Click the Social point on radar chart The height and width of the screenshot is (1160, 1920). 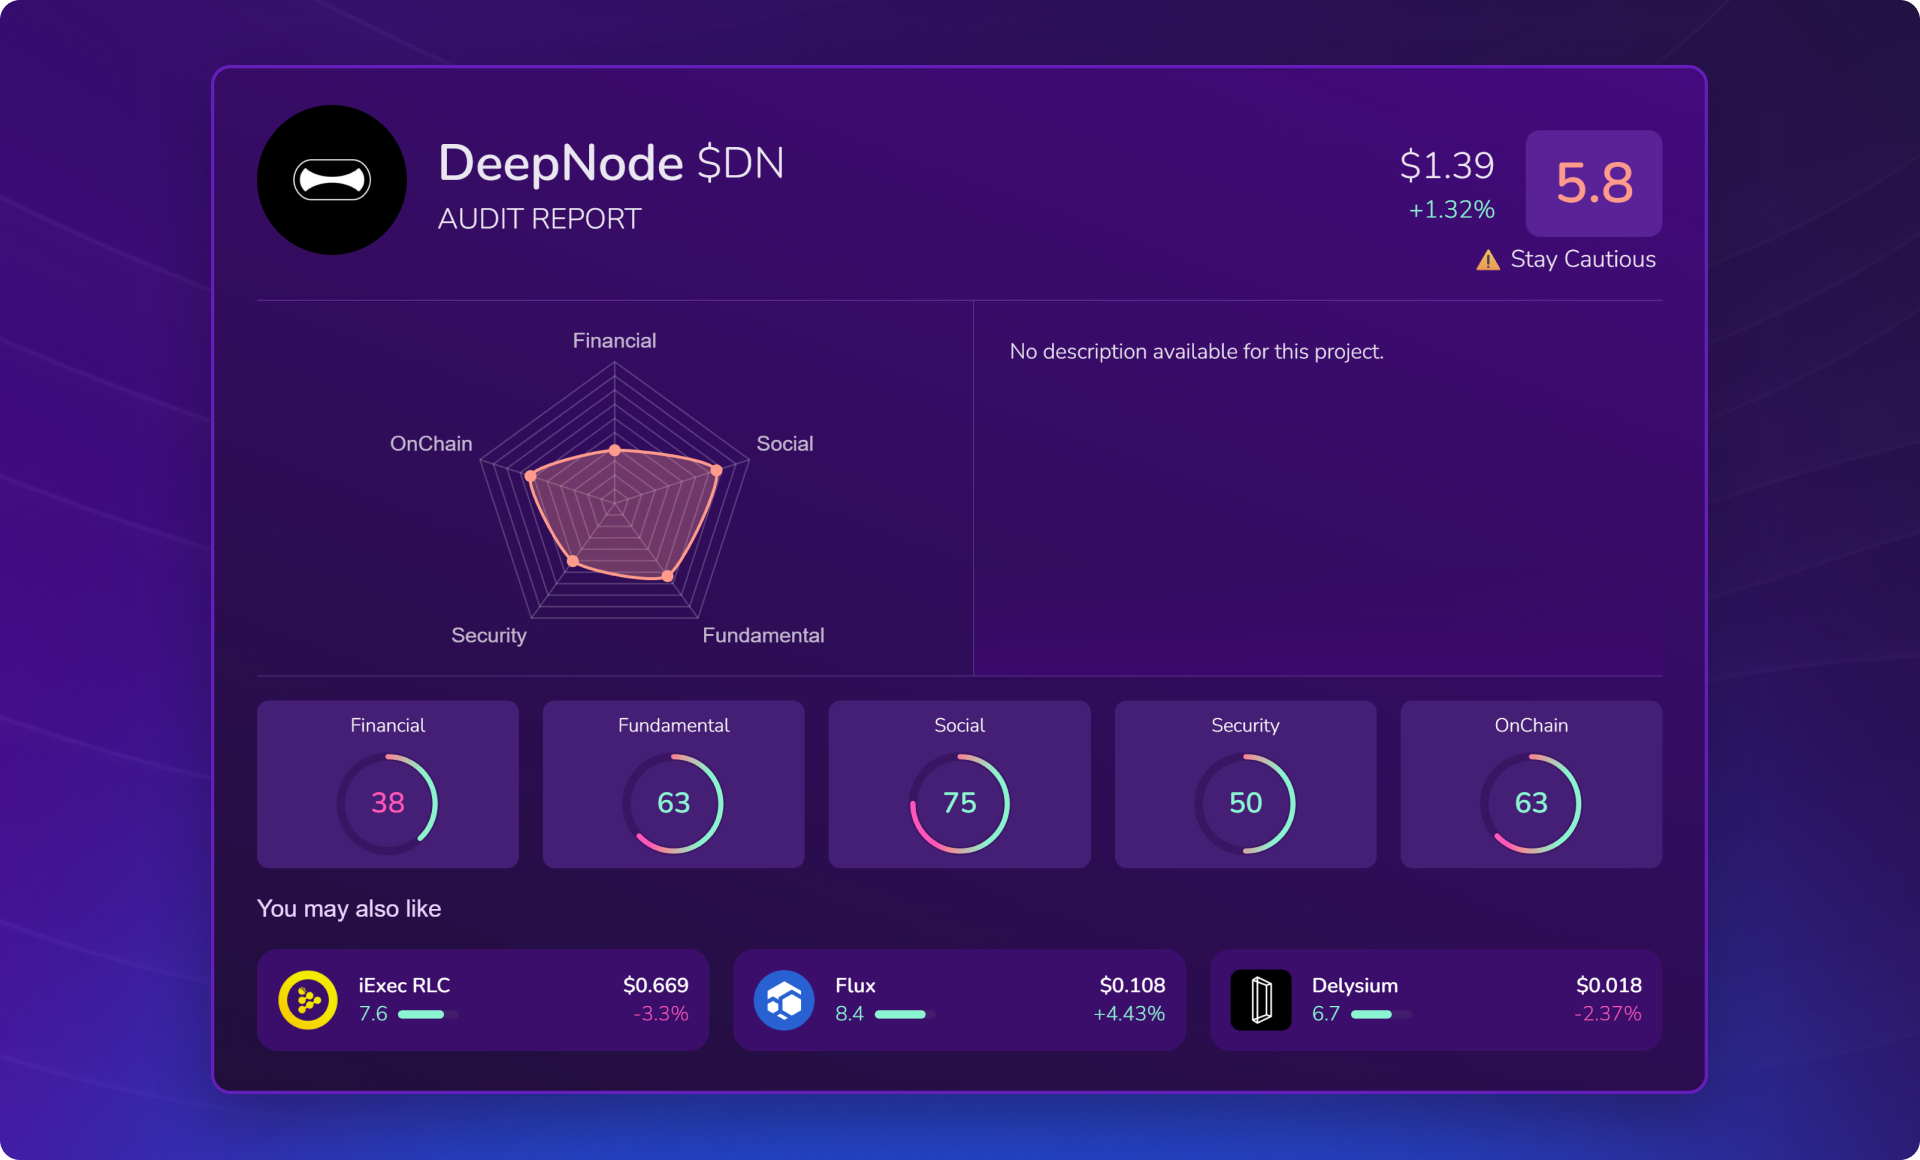pos(716,470)
